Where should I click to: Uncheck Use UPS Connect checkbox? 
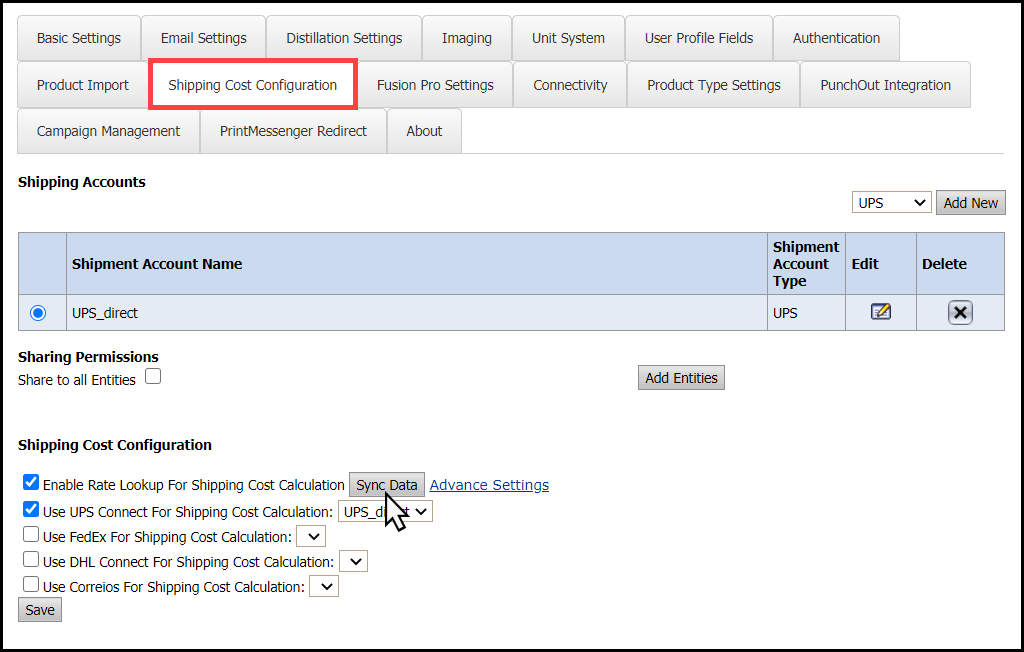tap(31, 509)
